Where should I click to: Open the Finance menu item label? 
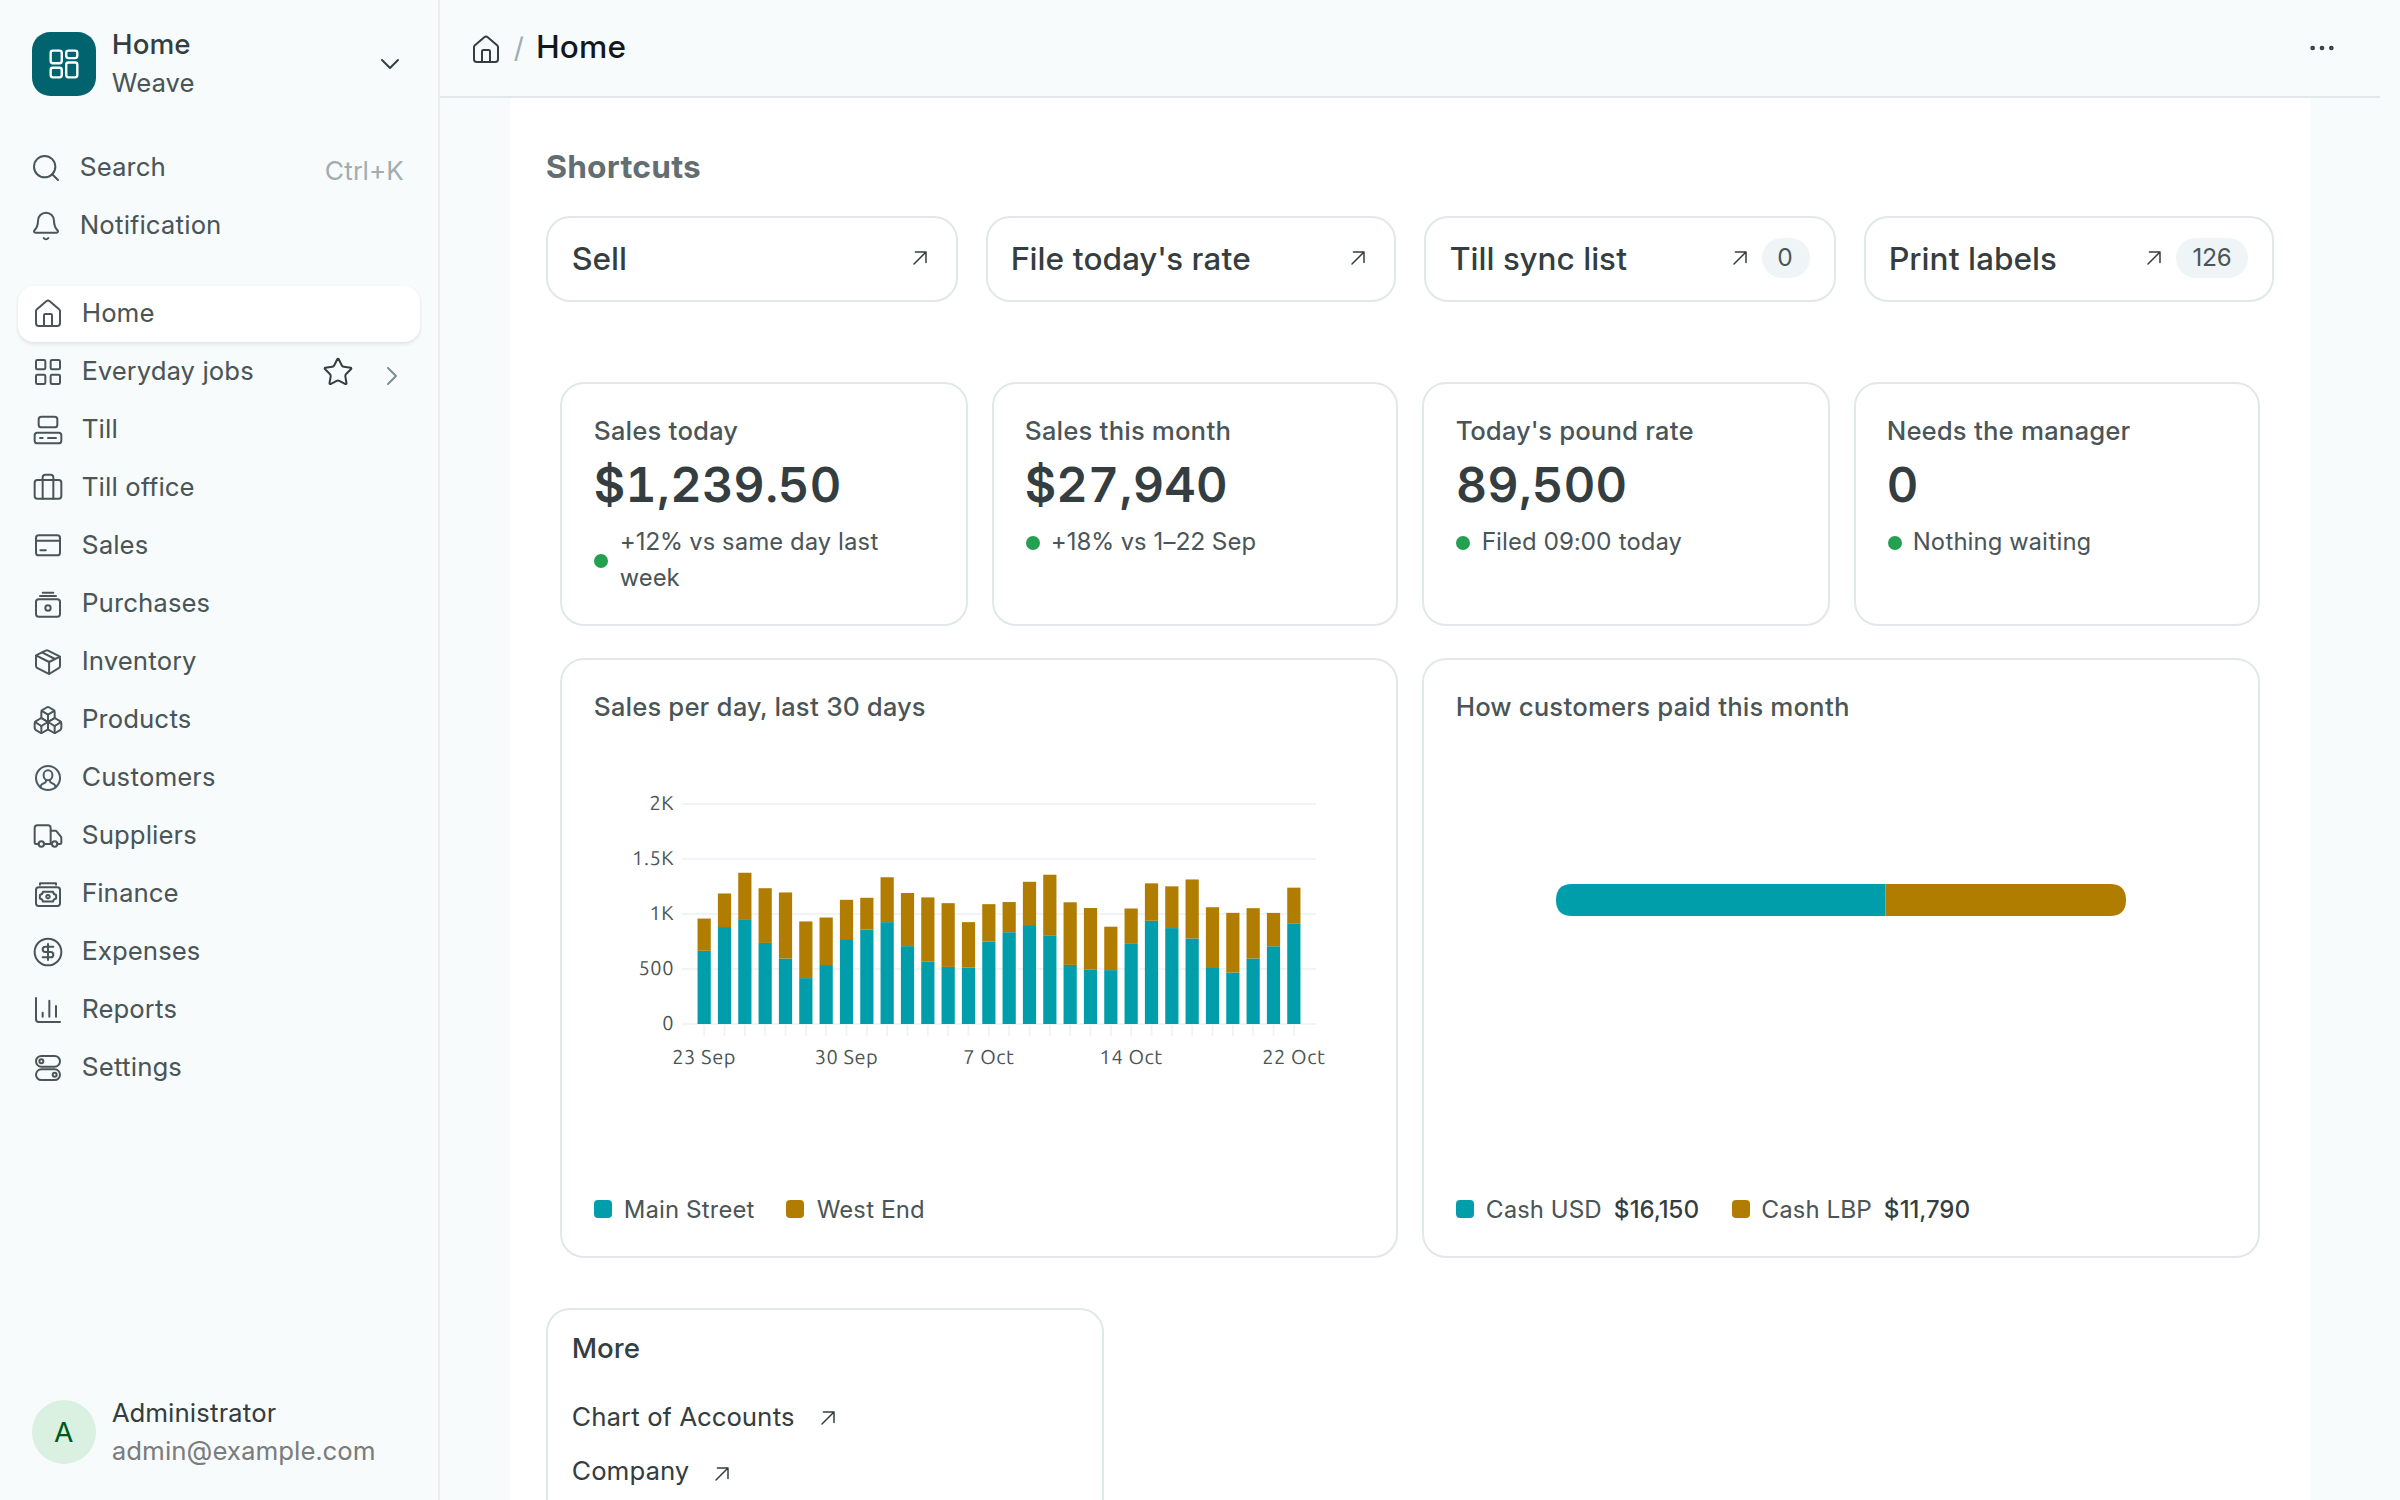point(130,893)
